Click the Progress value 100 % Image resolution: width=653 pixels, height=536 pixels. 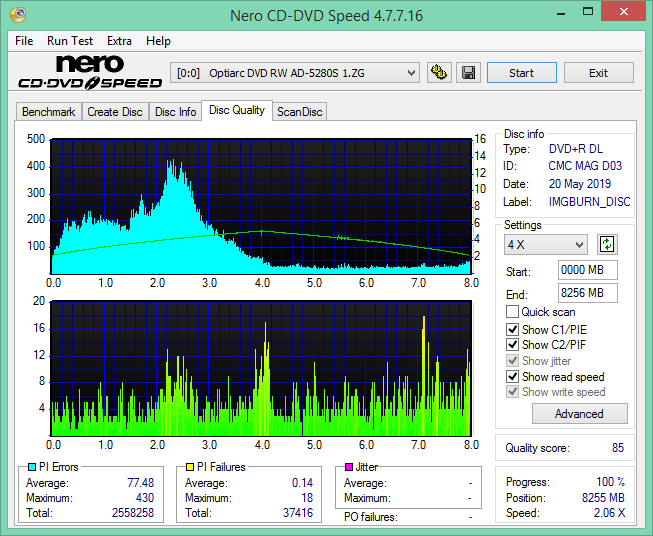coord(611,482)
